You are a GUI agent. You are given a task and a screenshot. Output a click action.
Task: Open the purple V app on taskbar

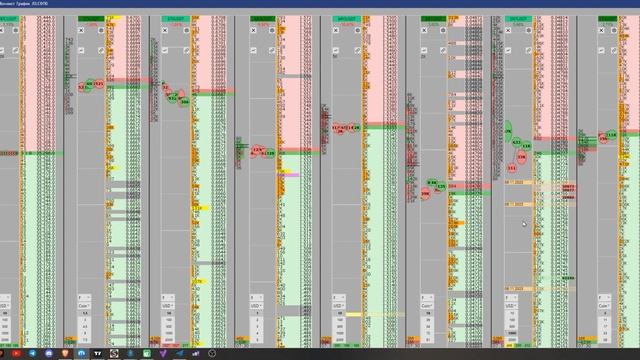163,353
